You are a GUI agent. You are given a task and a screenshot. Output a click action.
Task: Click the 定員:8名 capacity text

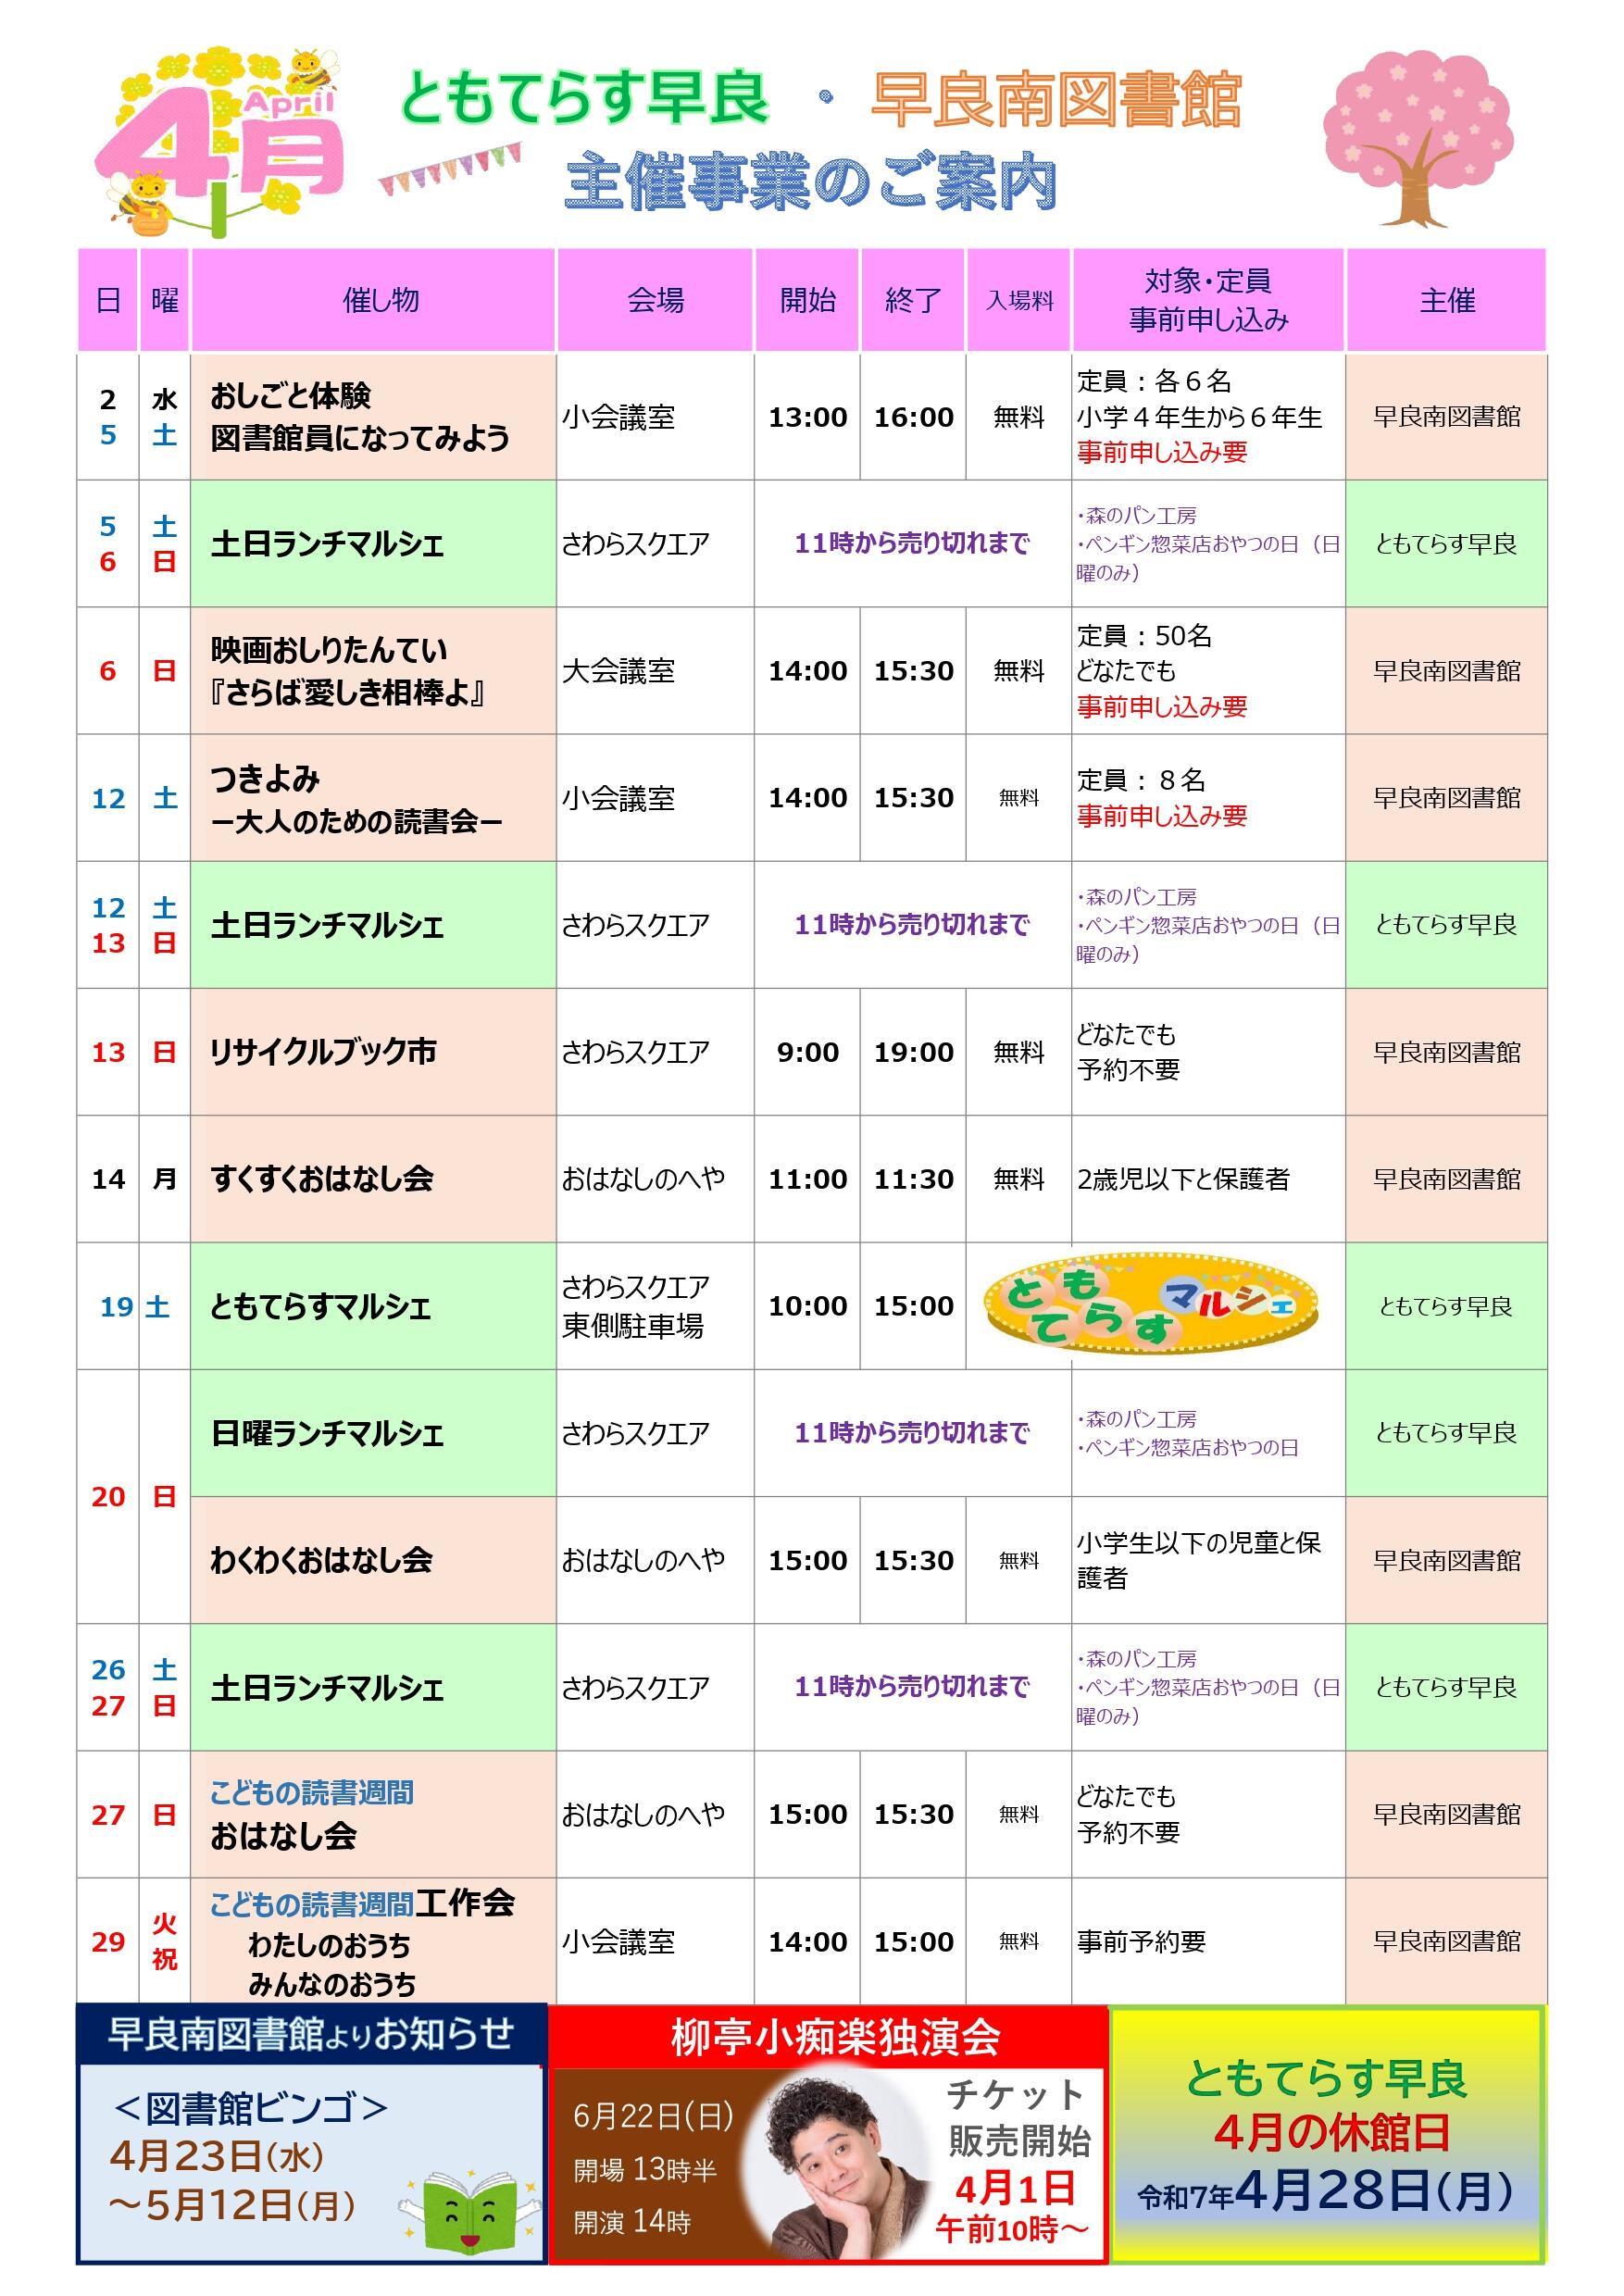1141,780
